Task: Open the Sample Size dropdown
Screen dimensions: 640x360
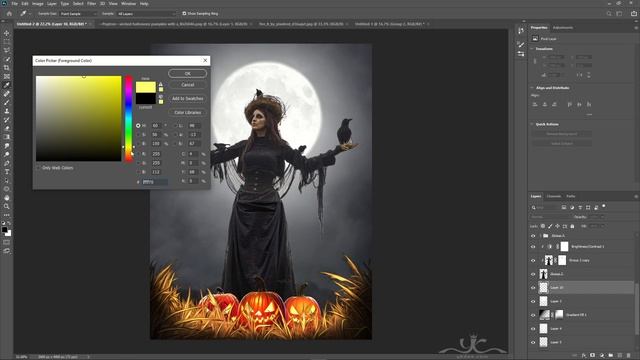Action: [x=78, y=13]
